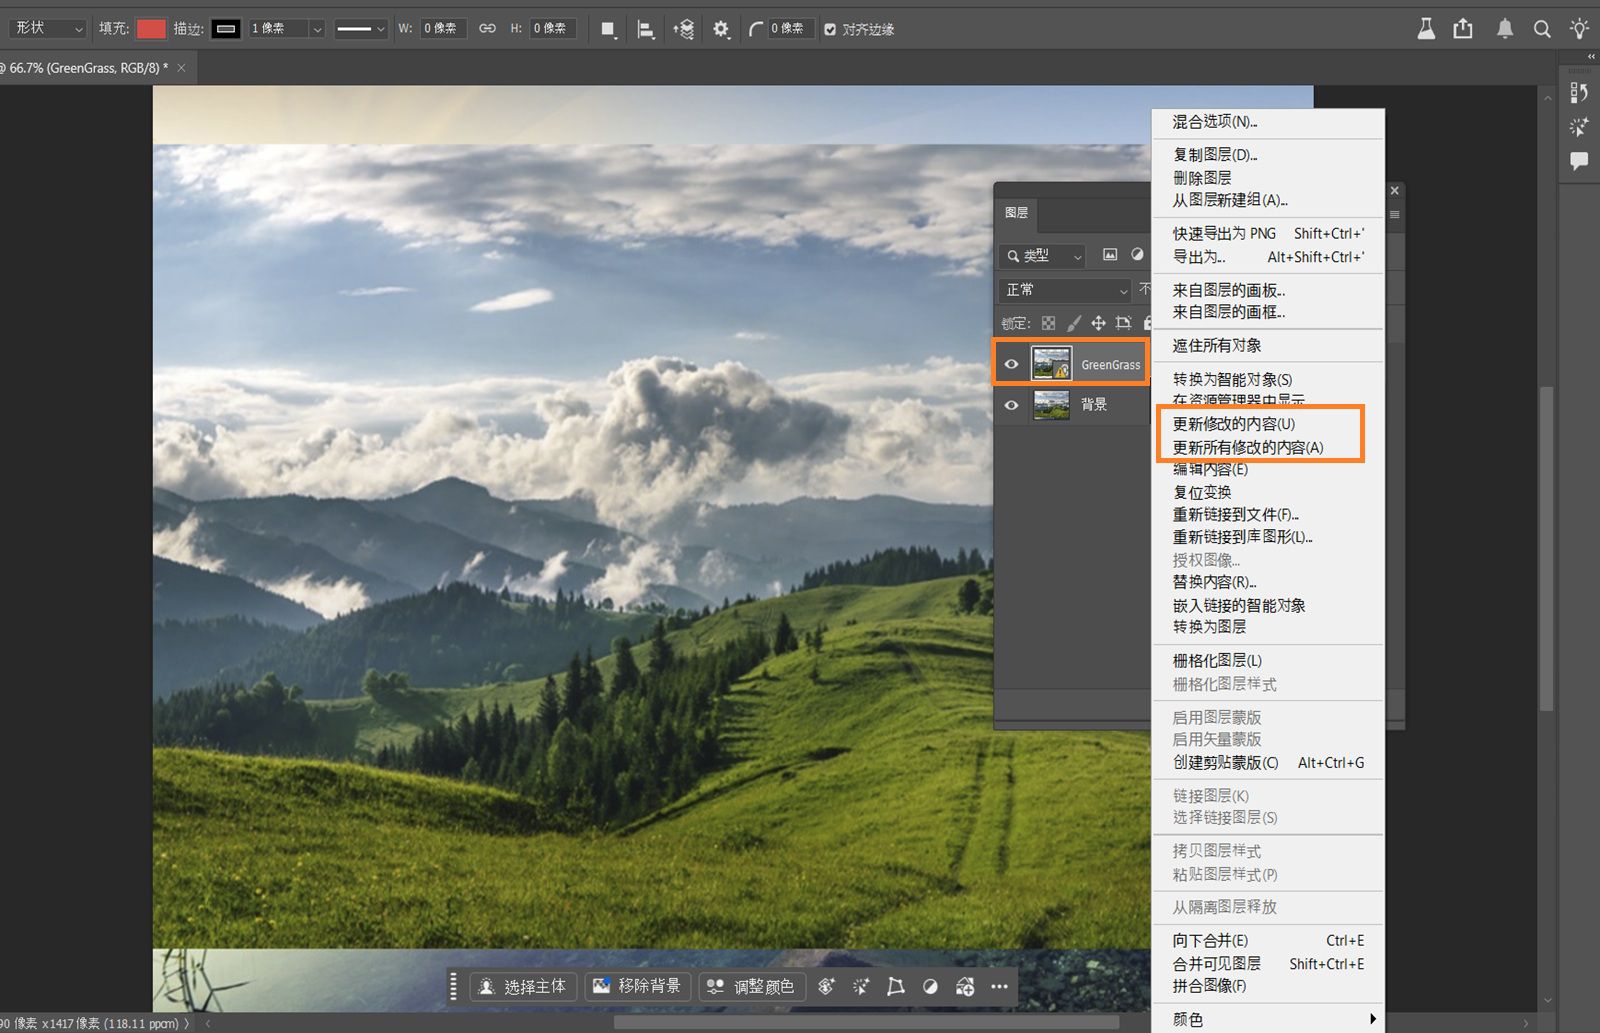Click pixel layer filter icon in Layers panel
The height and width of the screenshot is (1033, 1600).
[x=1110, y=255]
